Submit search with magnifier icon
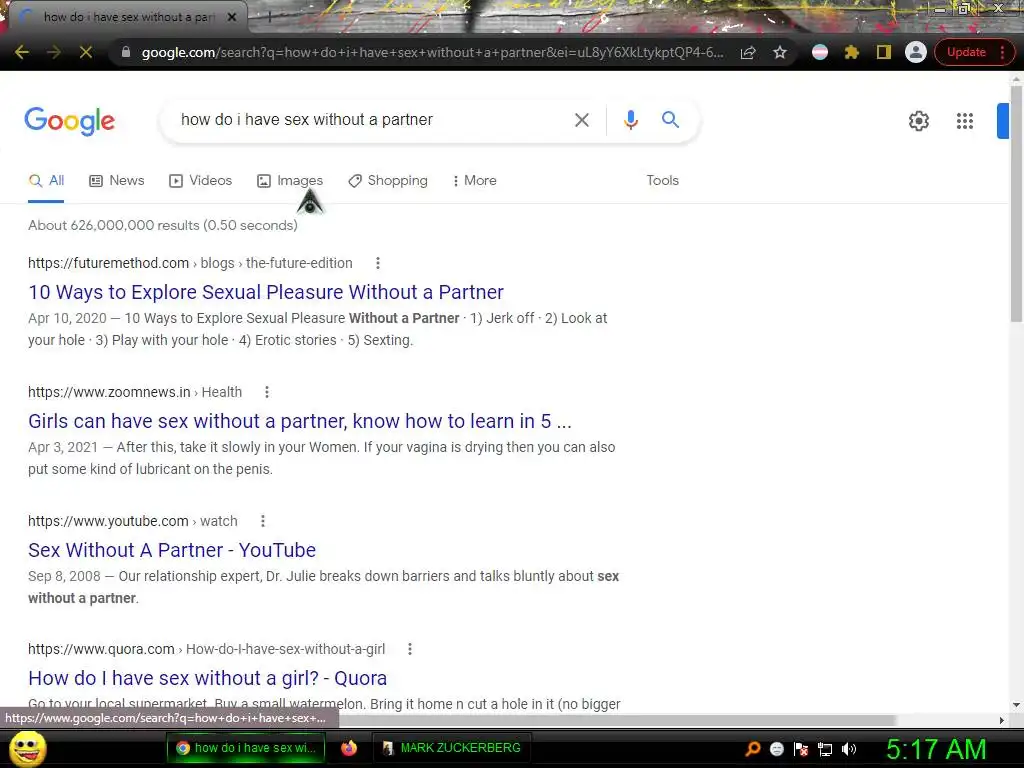The image size is (1024, 768). tap(670, 120)
